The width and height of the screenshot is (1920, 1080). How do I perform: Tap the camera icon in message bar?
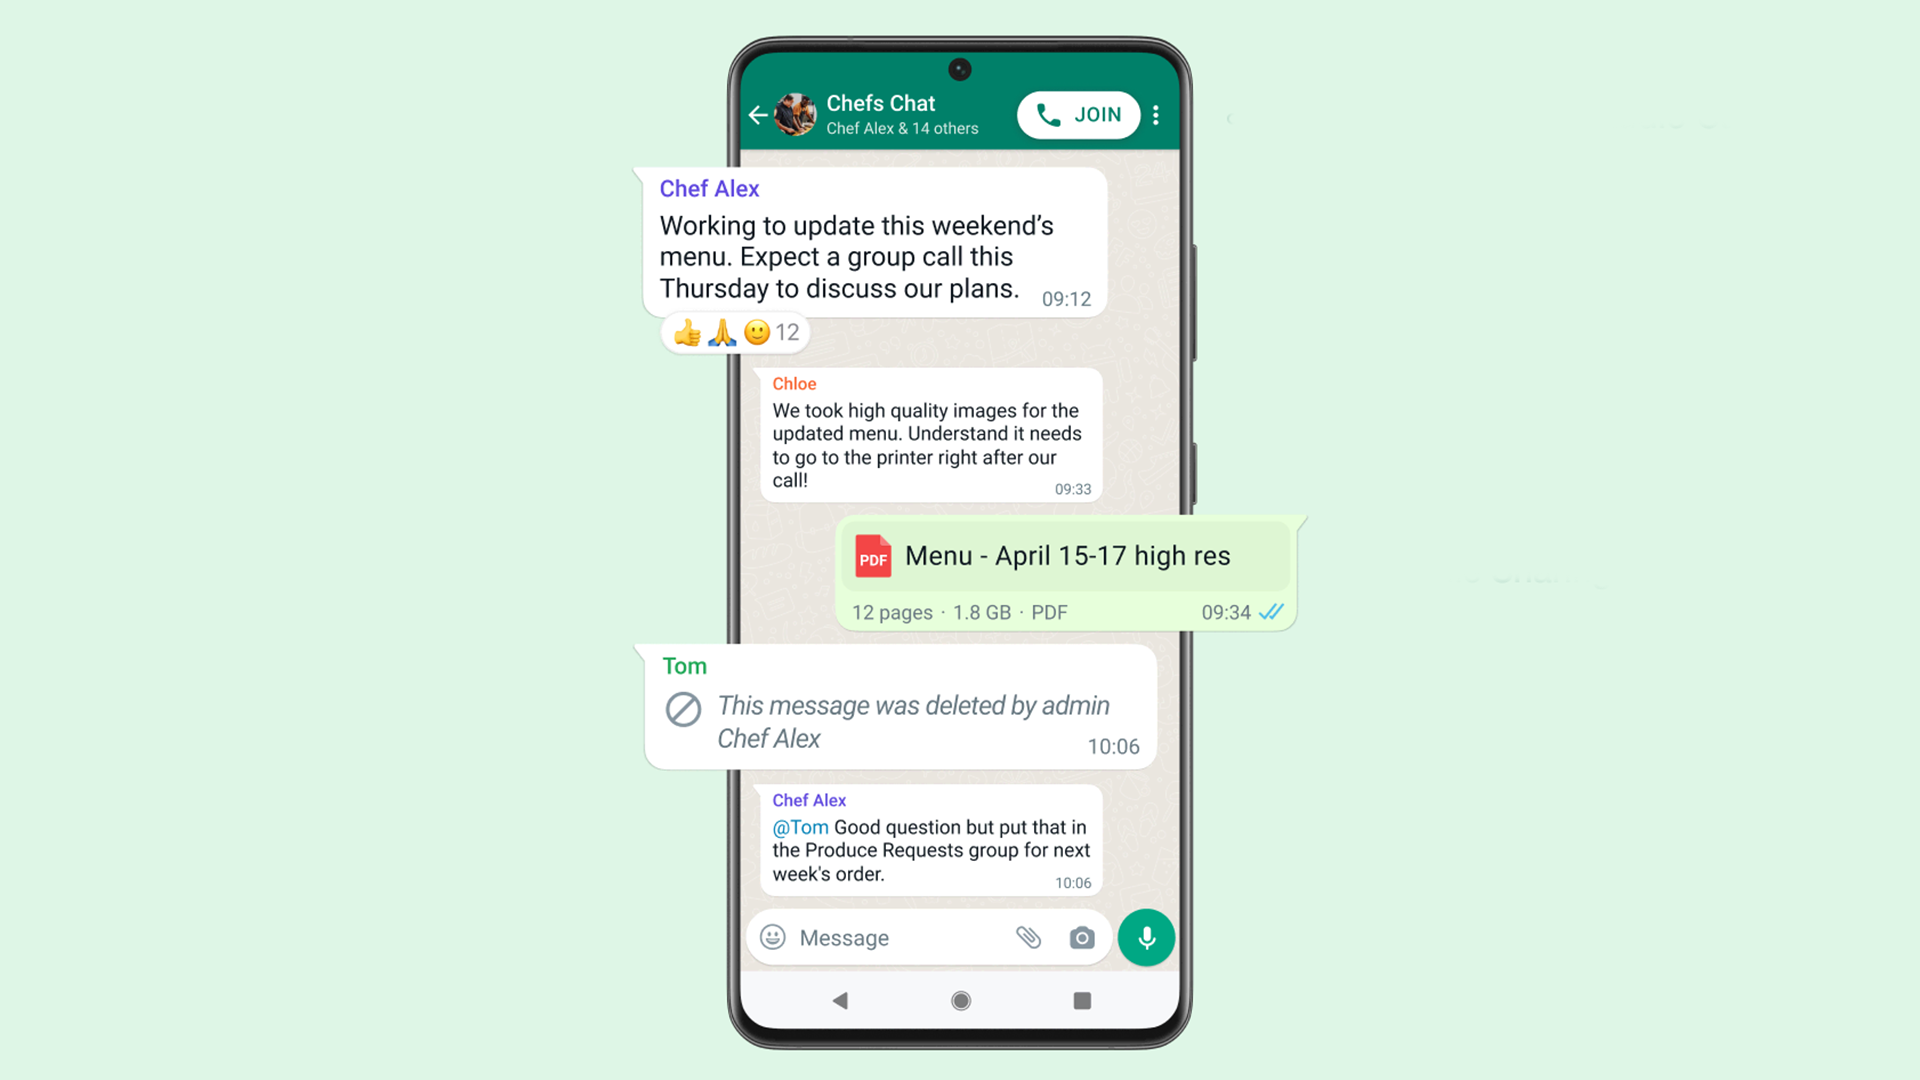(1080, 938)
